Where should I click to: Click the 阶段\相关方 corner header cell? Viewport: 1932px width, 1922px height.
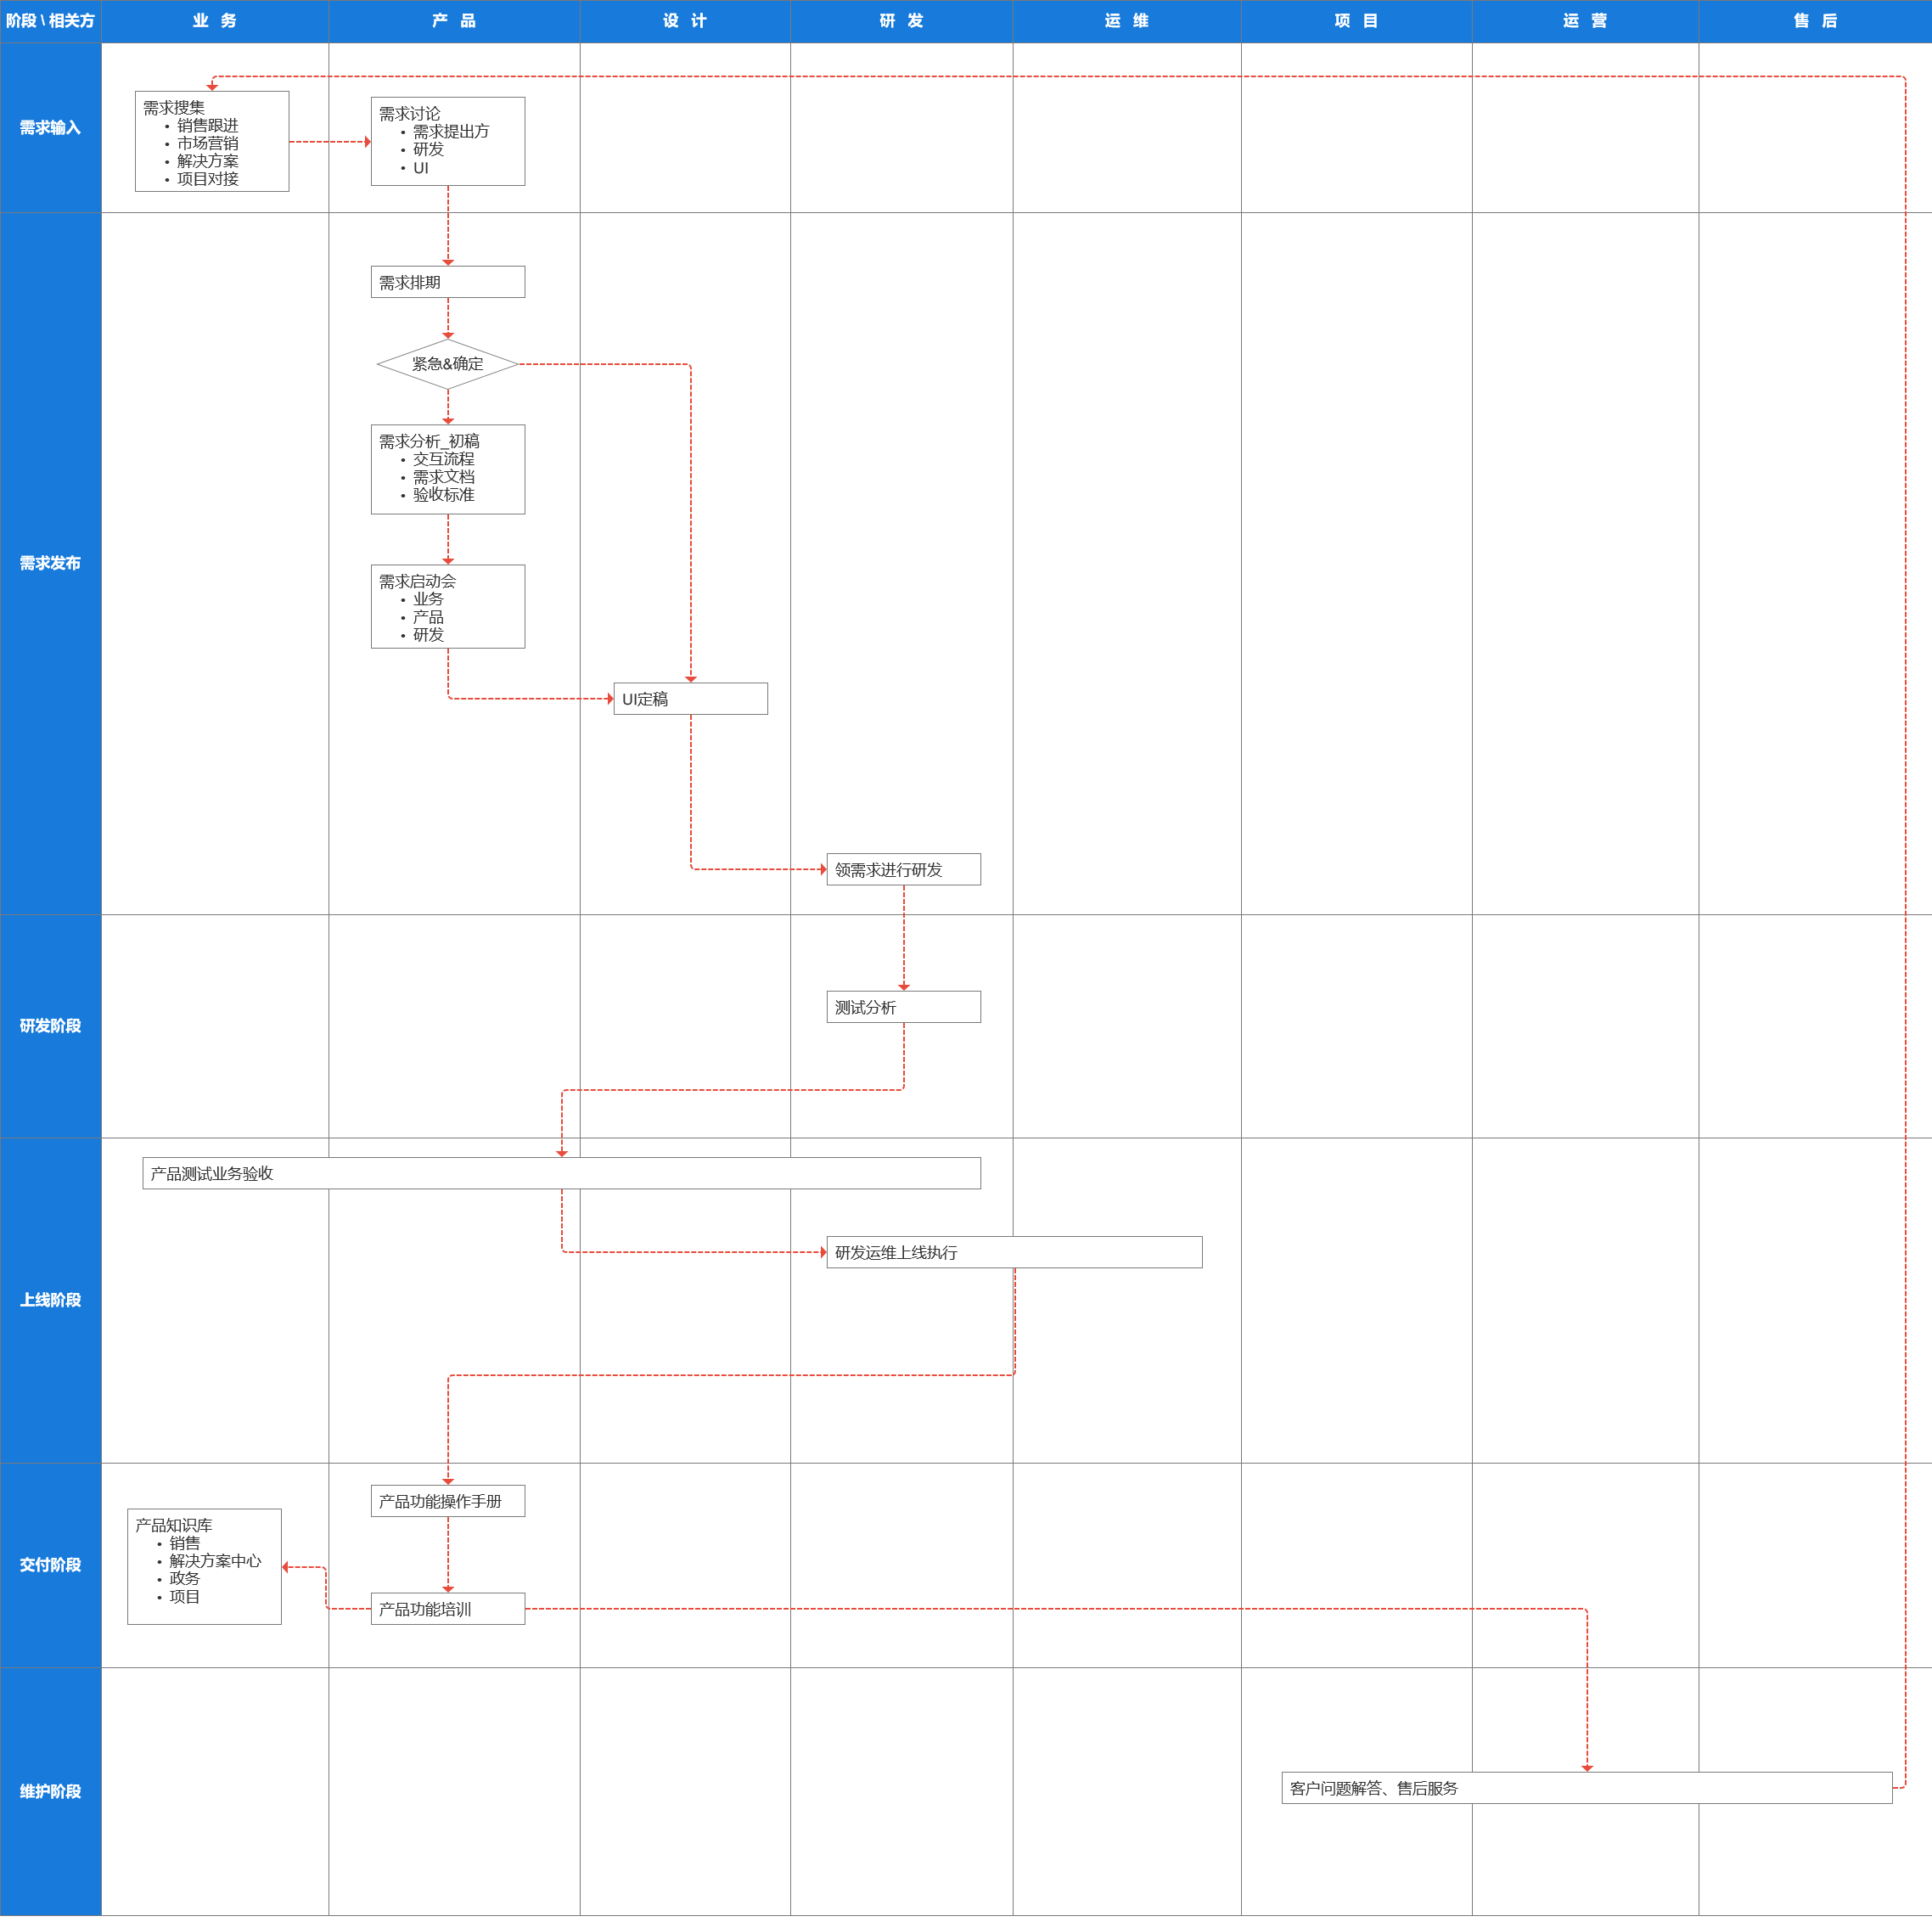[50, 21]
